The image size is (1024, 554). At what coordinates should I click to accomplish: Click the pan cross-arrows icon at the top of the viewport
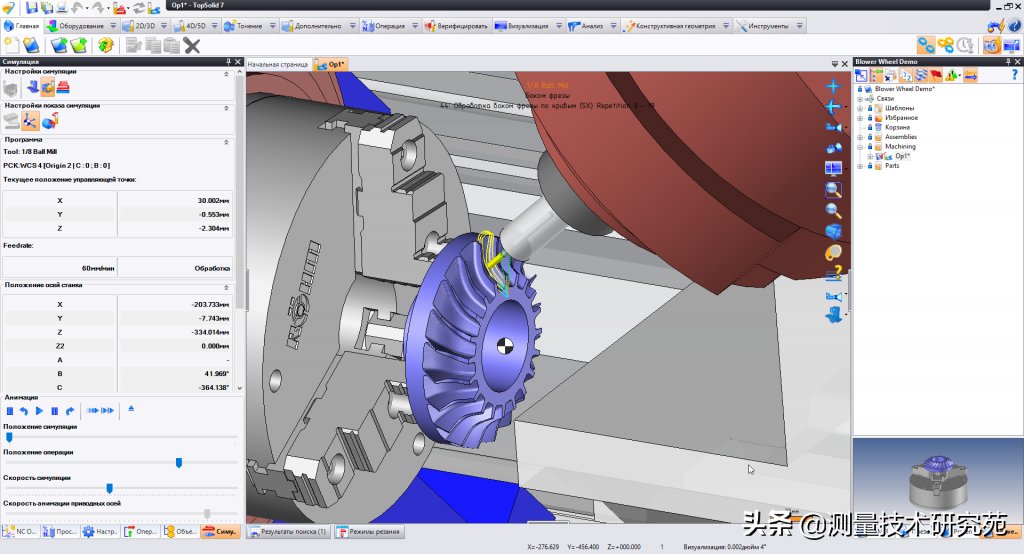click(833, 86)
